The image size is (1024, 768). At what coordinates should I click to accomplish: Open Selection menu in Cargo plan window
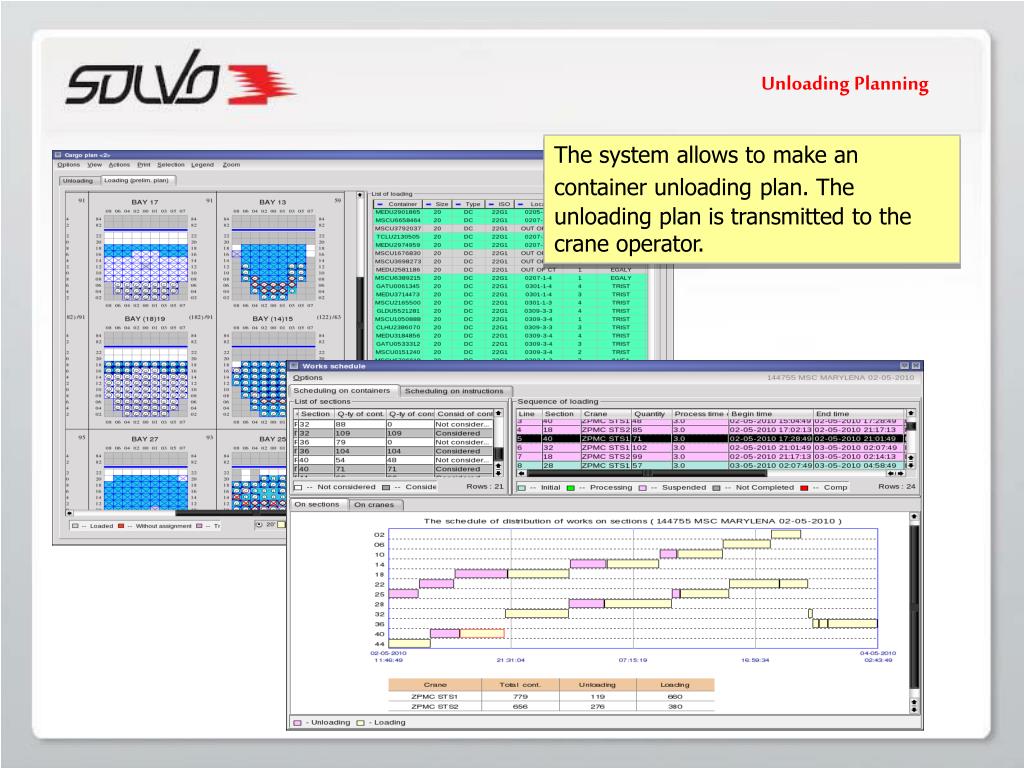point(170,165)
